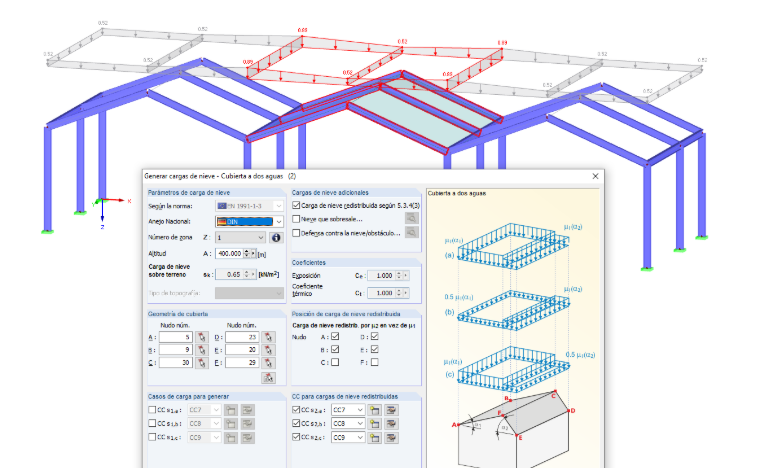Click new load case icon beside CC s1,a
The width and height of the screenshot is (760, 468).
pyautogui.click(x=231, y=410)
